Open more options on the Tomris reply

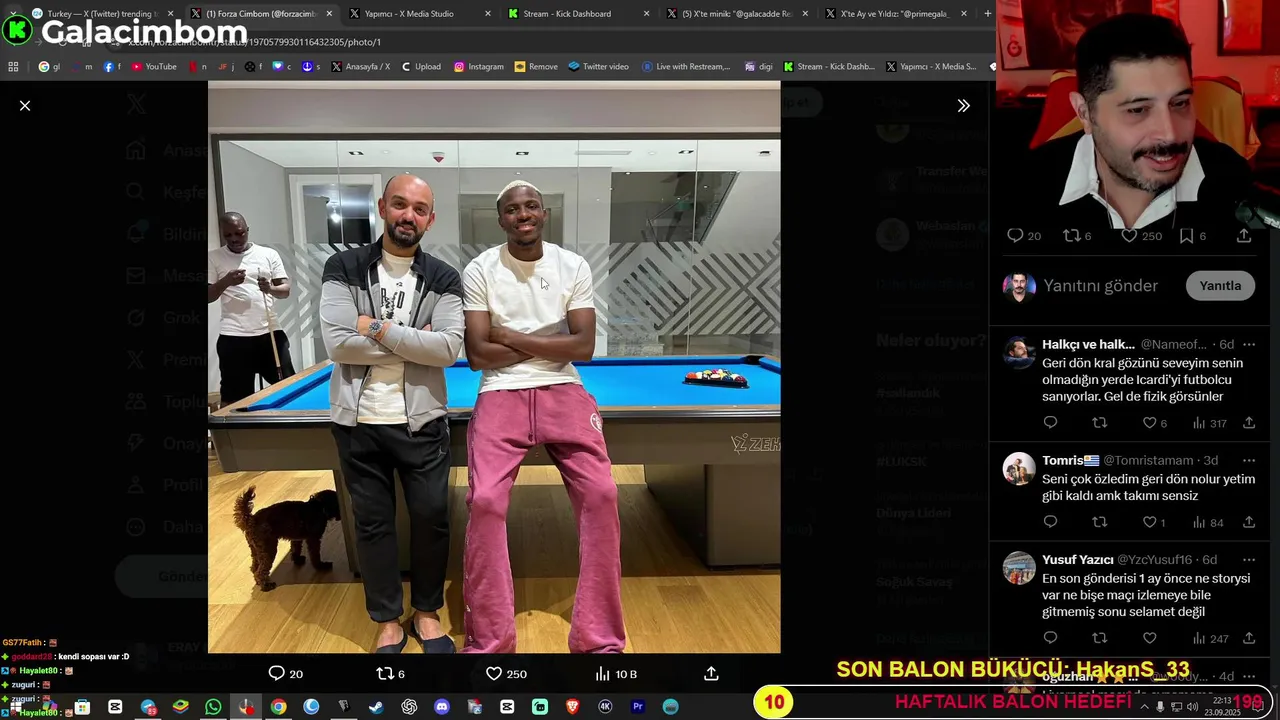pos(1249,461)
